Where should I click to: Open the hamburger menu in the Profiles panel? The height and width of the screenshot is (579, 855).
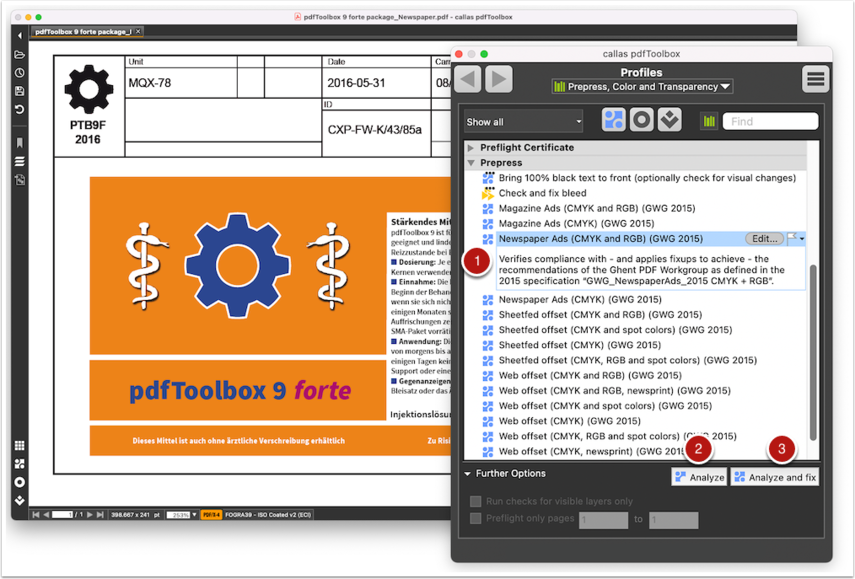click(816, 80)
